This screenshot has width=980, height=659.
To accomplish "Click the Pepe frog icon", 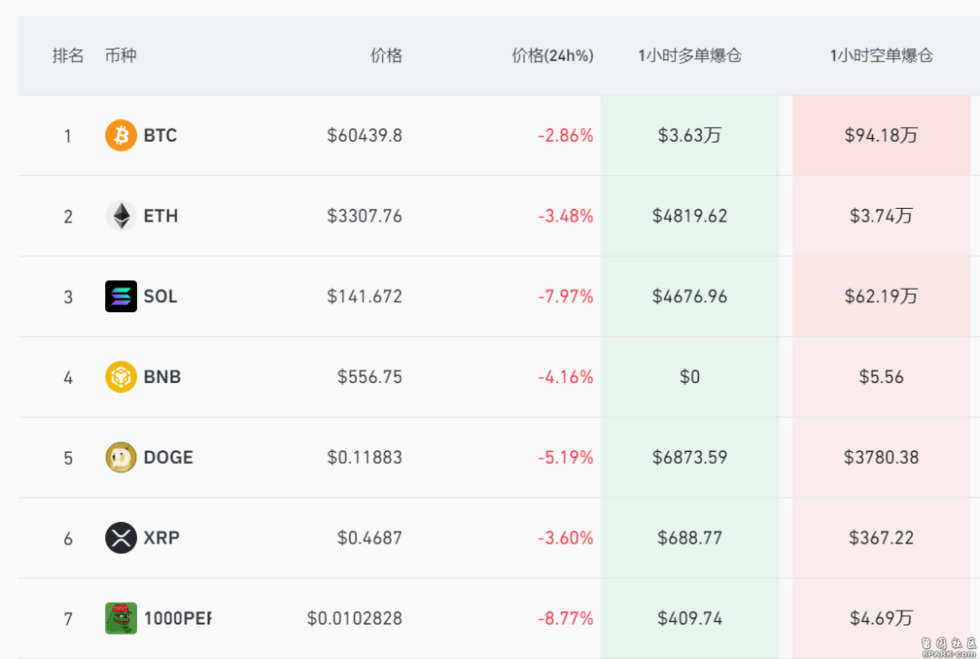I will (x=121, y=618).
